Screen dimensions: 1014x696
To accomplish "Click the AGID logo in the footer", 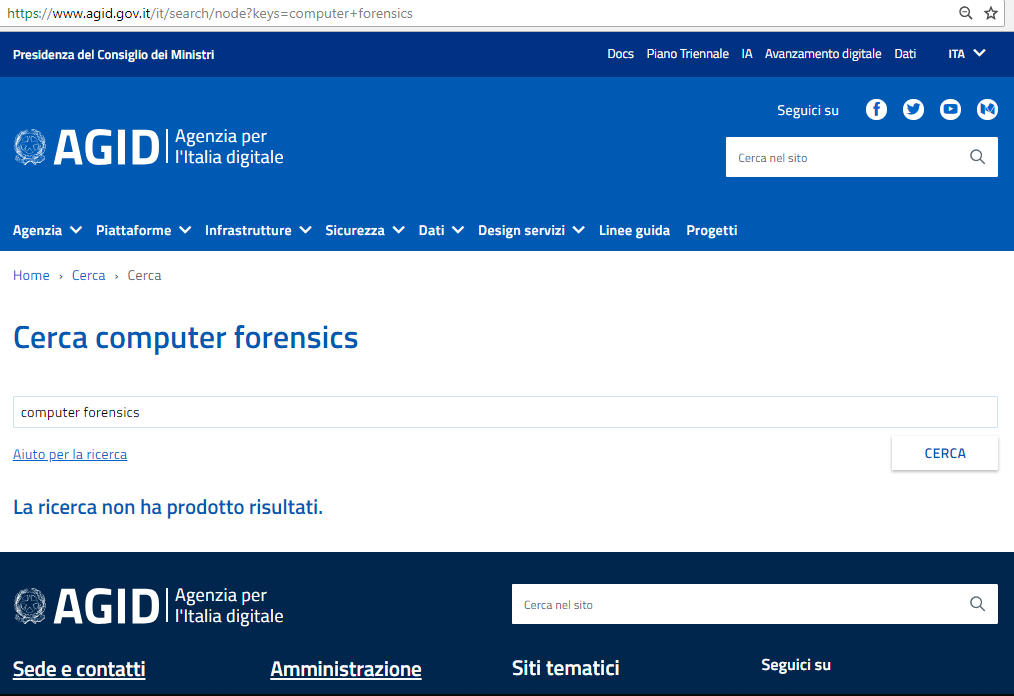I will pyautogui.click(x=148, y=606).
